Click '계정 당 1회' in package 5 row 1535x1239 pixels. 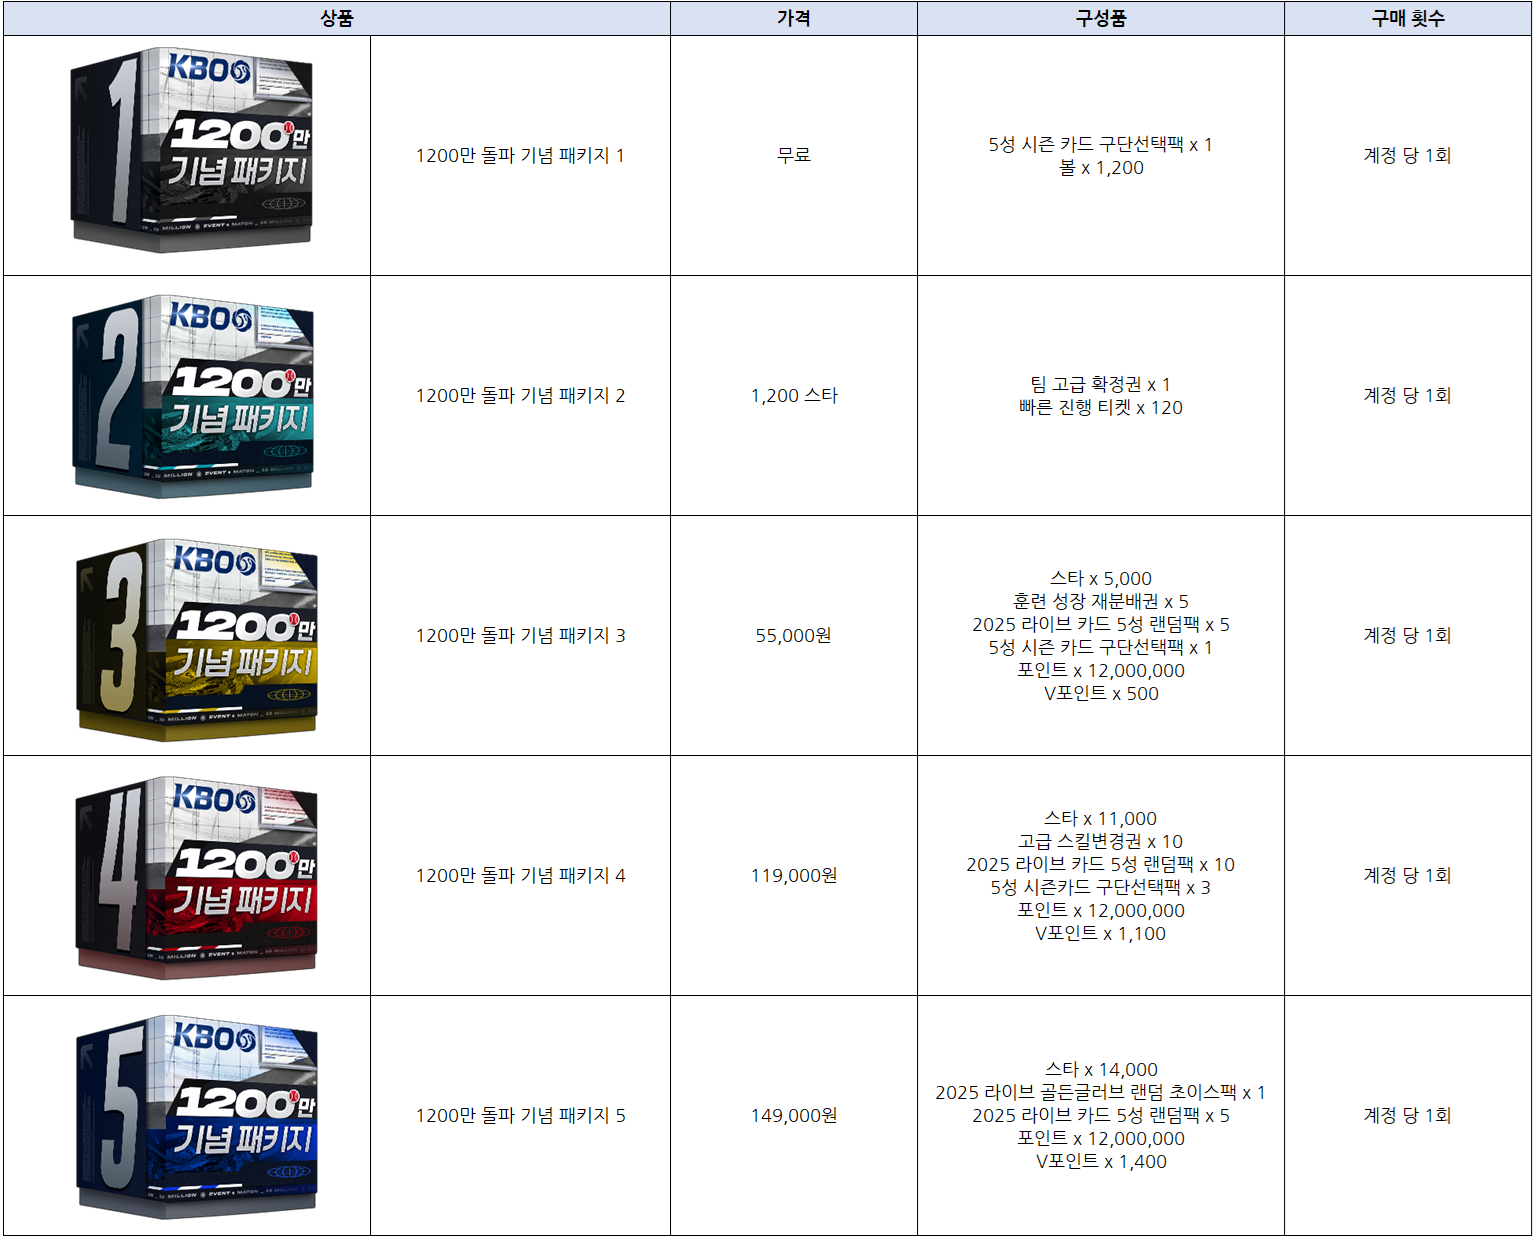1408,1116
